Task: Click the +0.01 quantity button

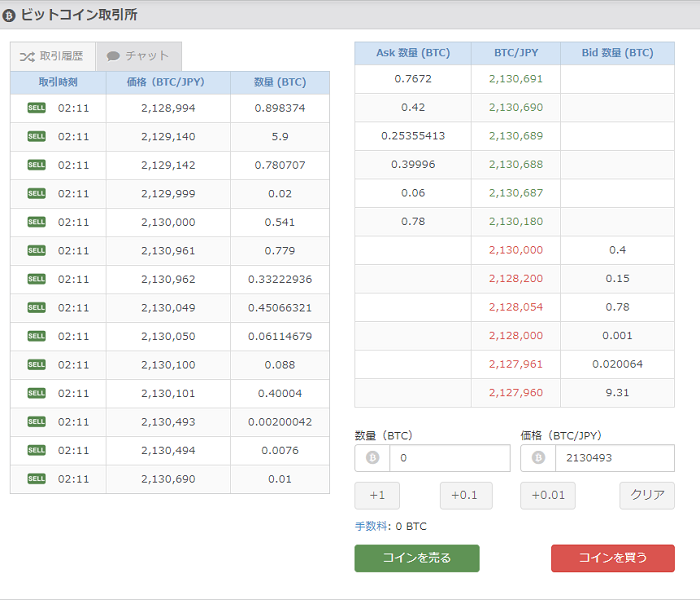Action: click(x=548, y=496)
